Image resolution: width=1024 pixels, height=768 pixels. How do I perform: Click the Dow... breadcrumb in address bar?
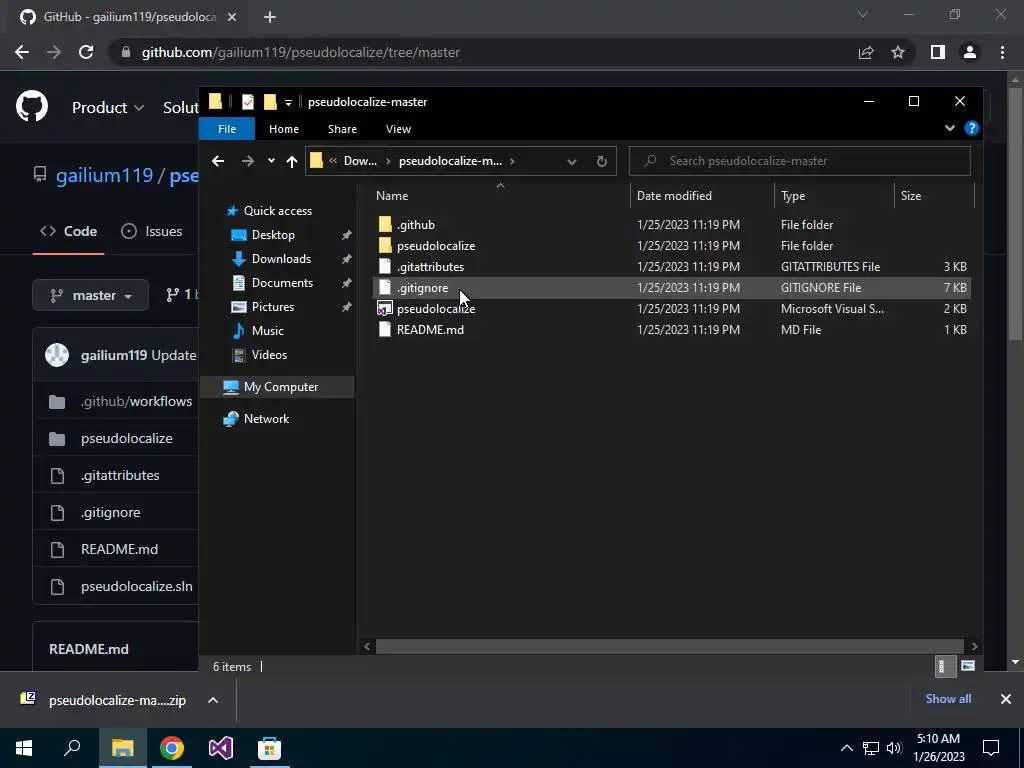[x=360, y=161]
